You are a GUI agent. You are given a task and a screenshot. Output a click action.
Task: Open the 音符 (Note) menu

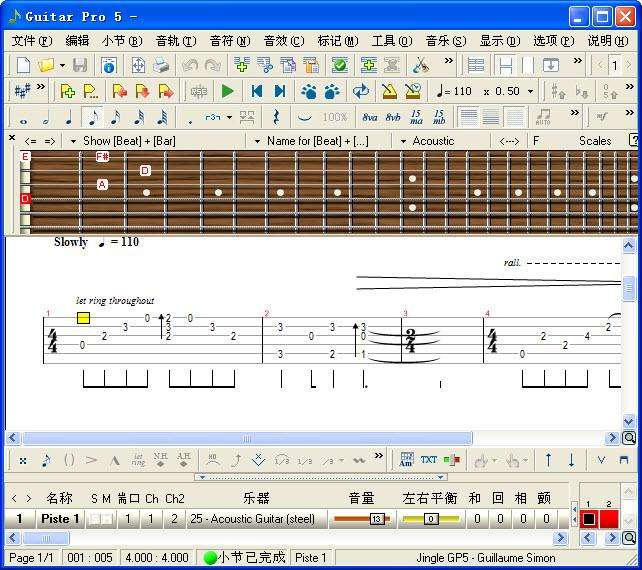(227, 41)
